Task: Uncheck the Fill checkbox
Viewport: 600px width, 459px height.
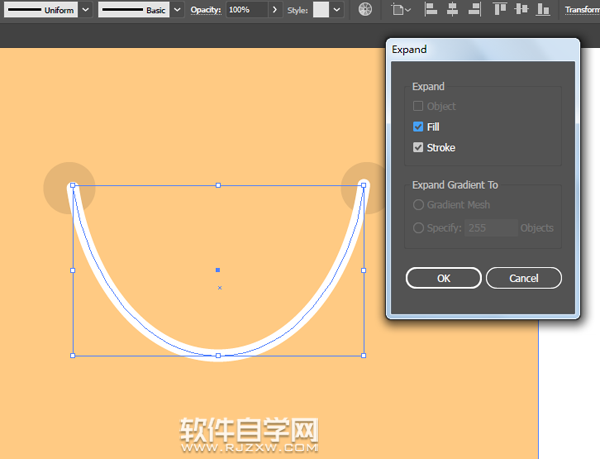Action: coord(418,127)
